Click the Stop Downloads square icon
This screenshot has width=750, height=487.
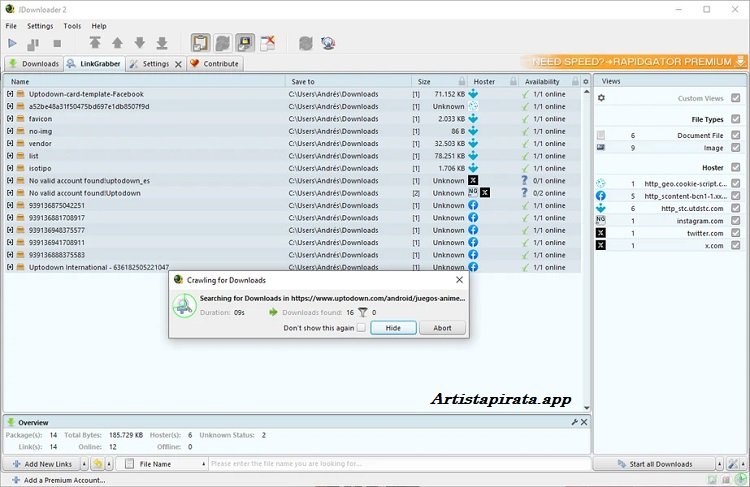click(57, 43)
